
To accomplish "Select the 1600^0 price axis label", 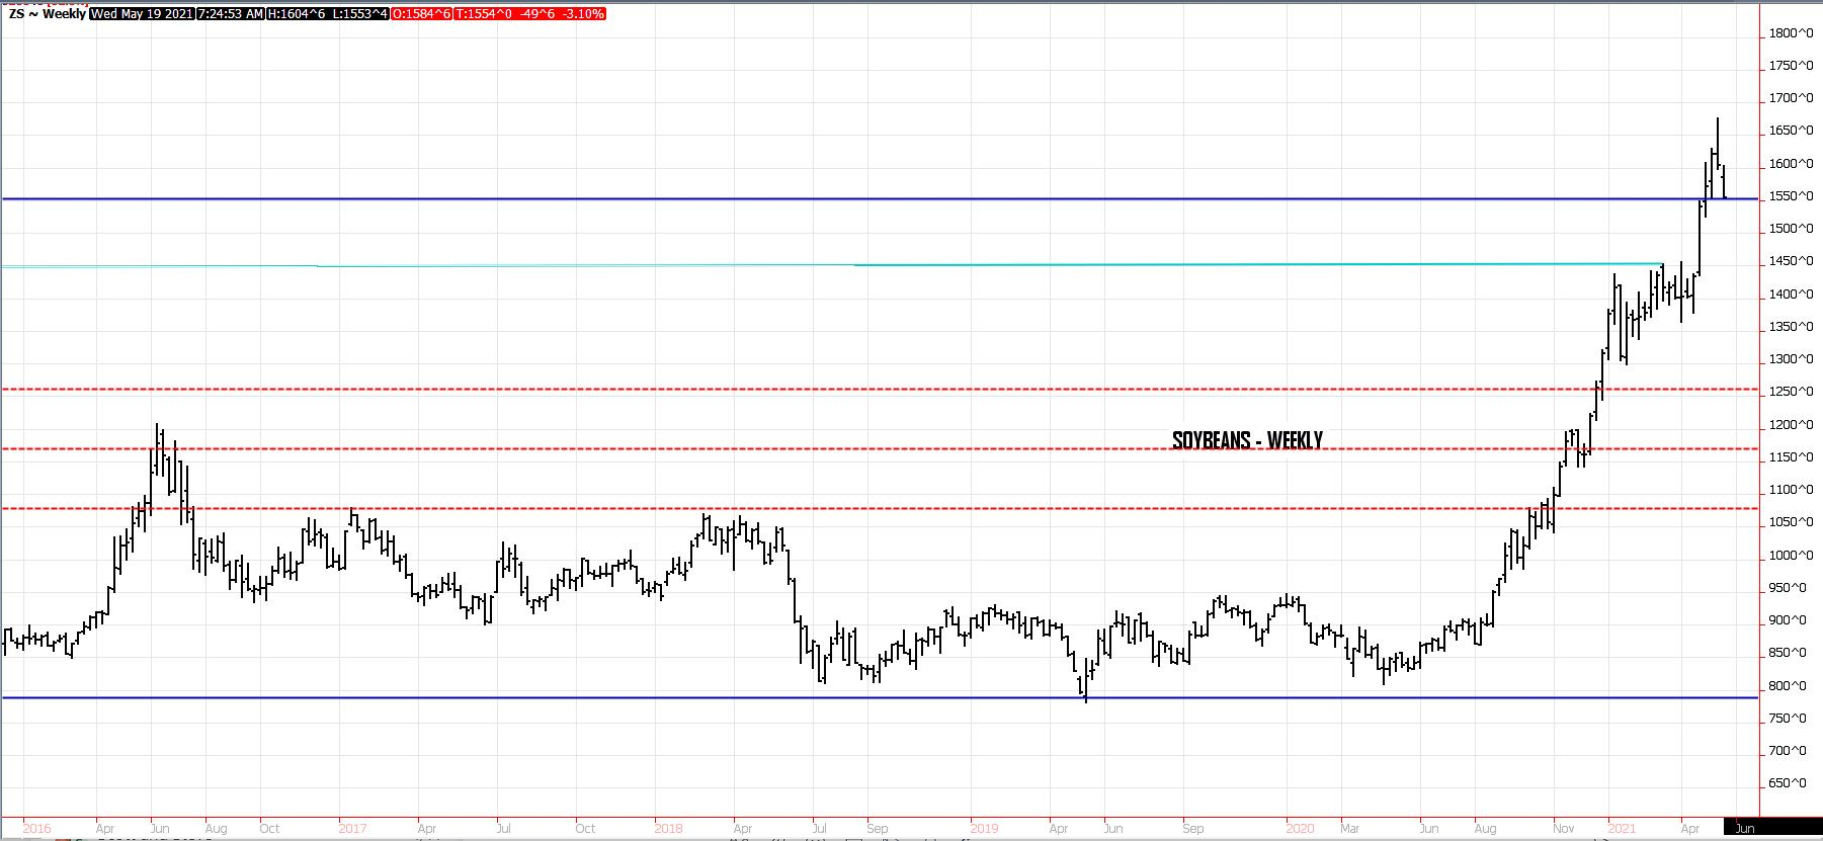I will [x=1791, y=164].
